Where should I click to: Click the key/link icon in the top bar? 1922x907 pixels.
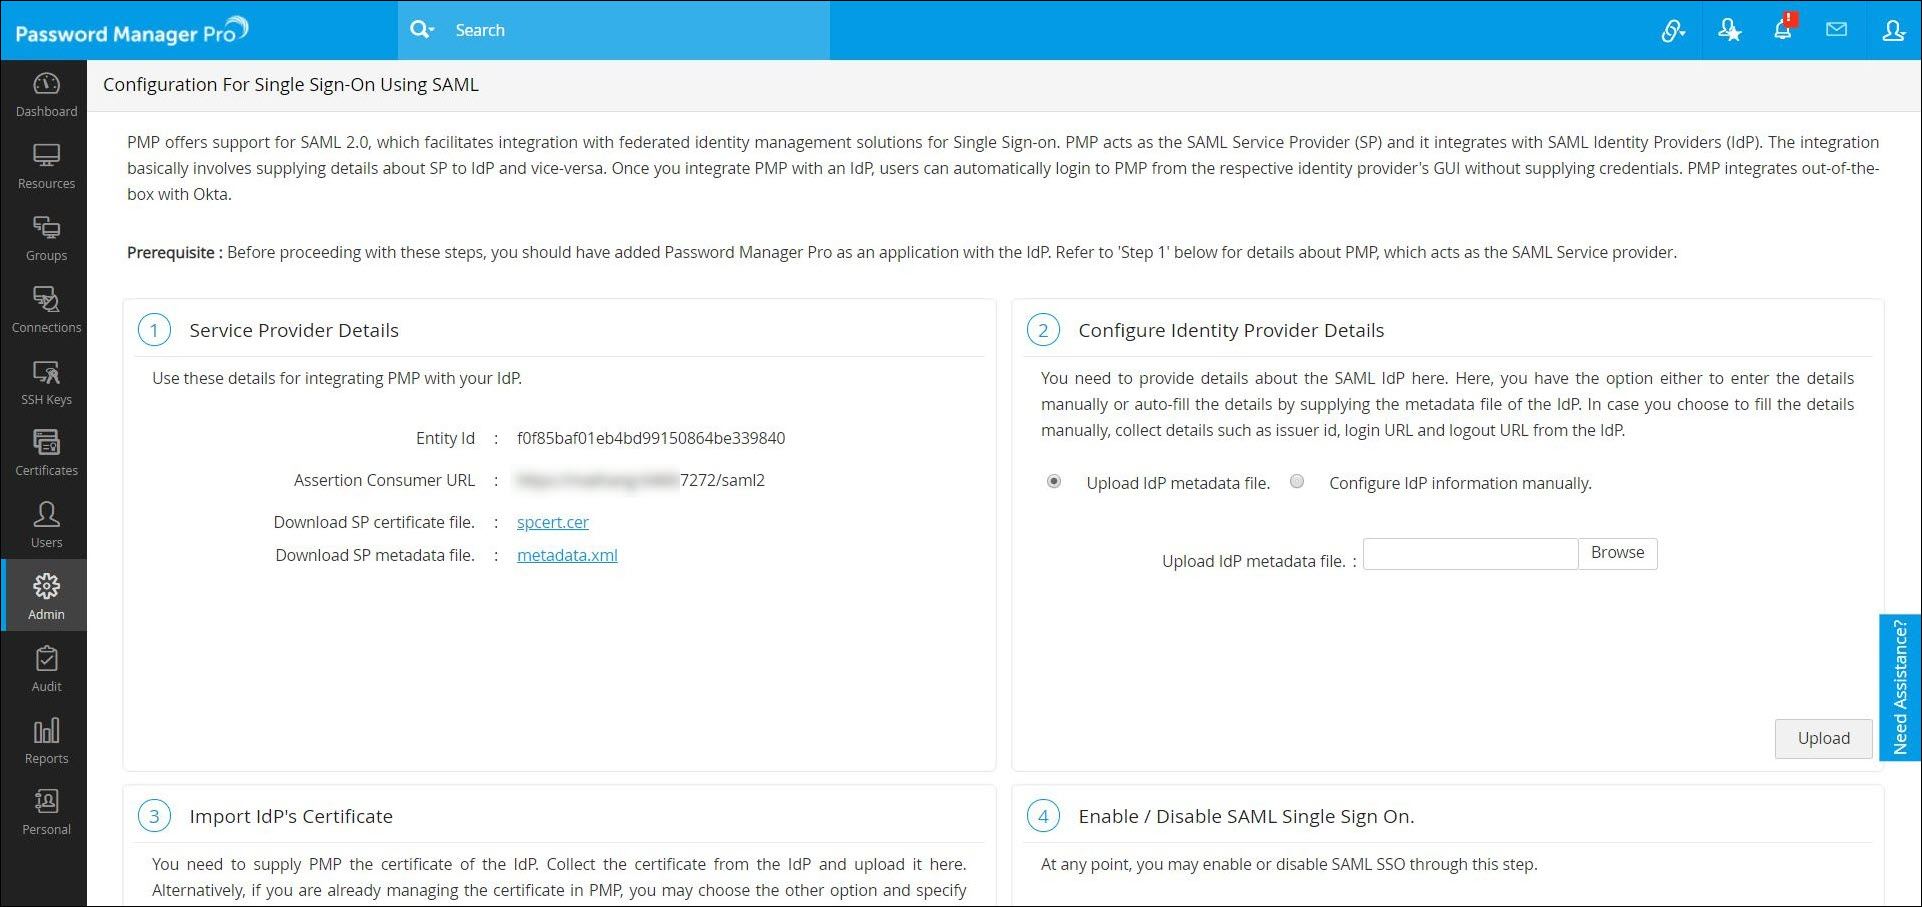coord(1673,31)
